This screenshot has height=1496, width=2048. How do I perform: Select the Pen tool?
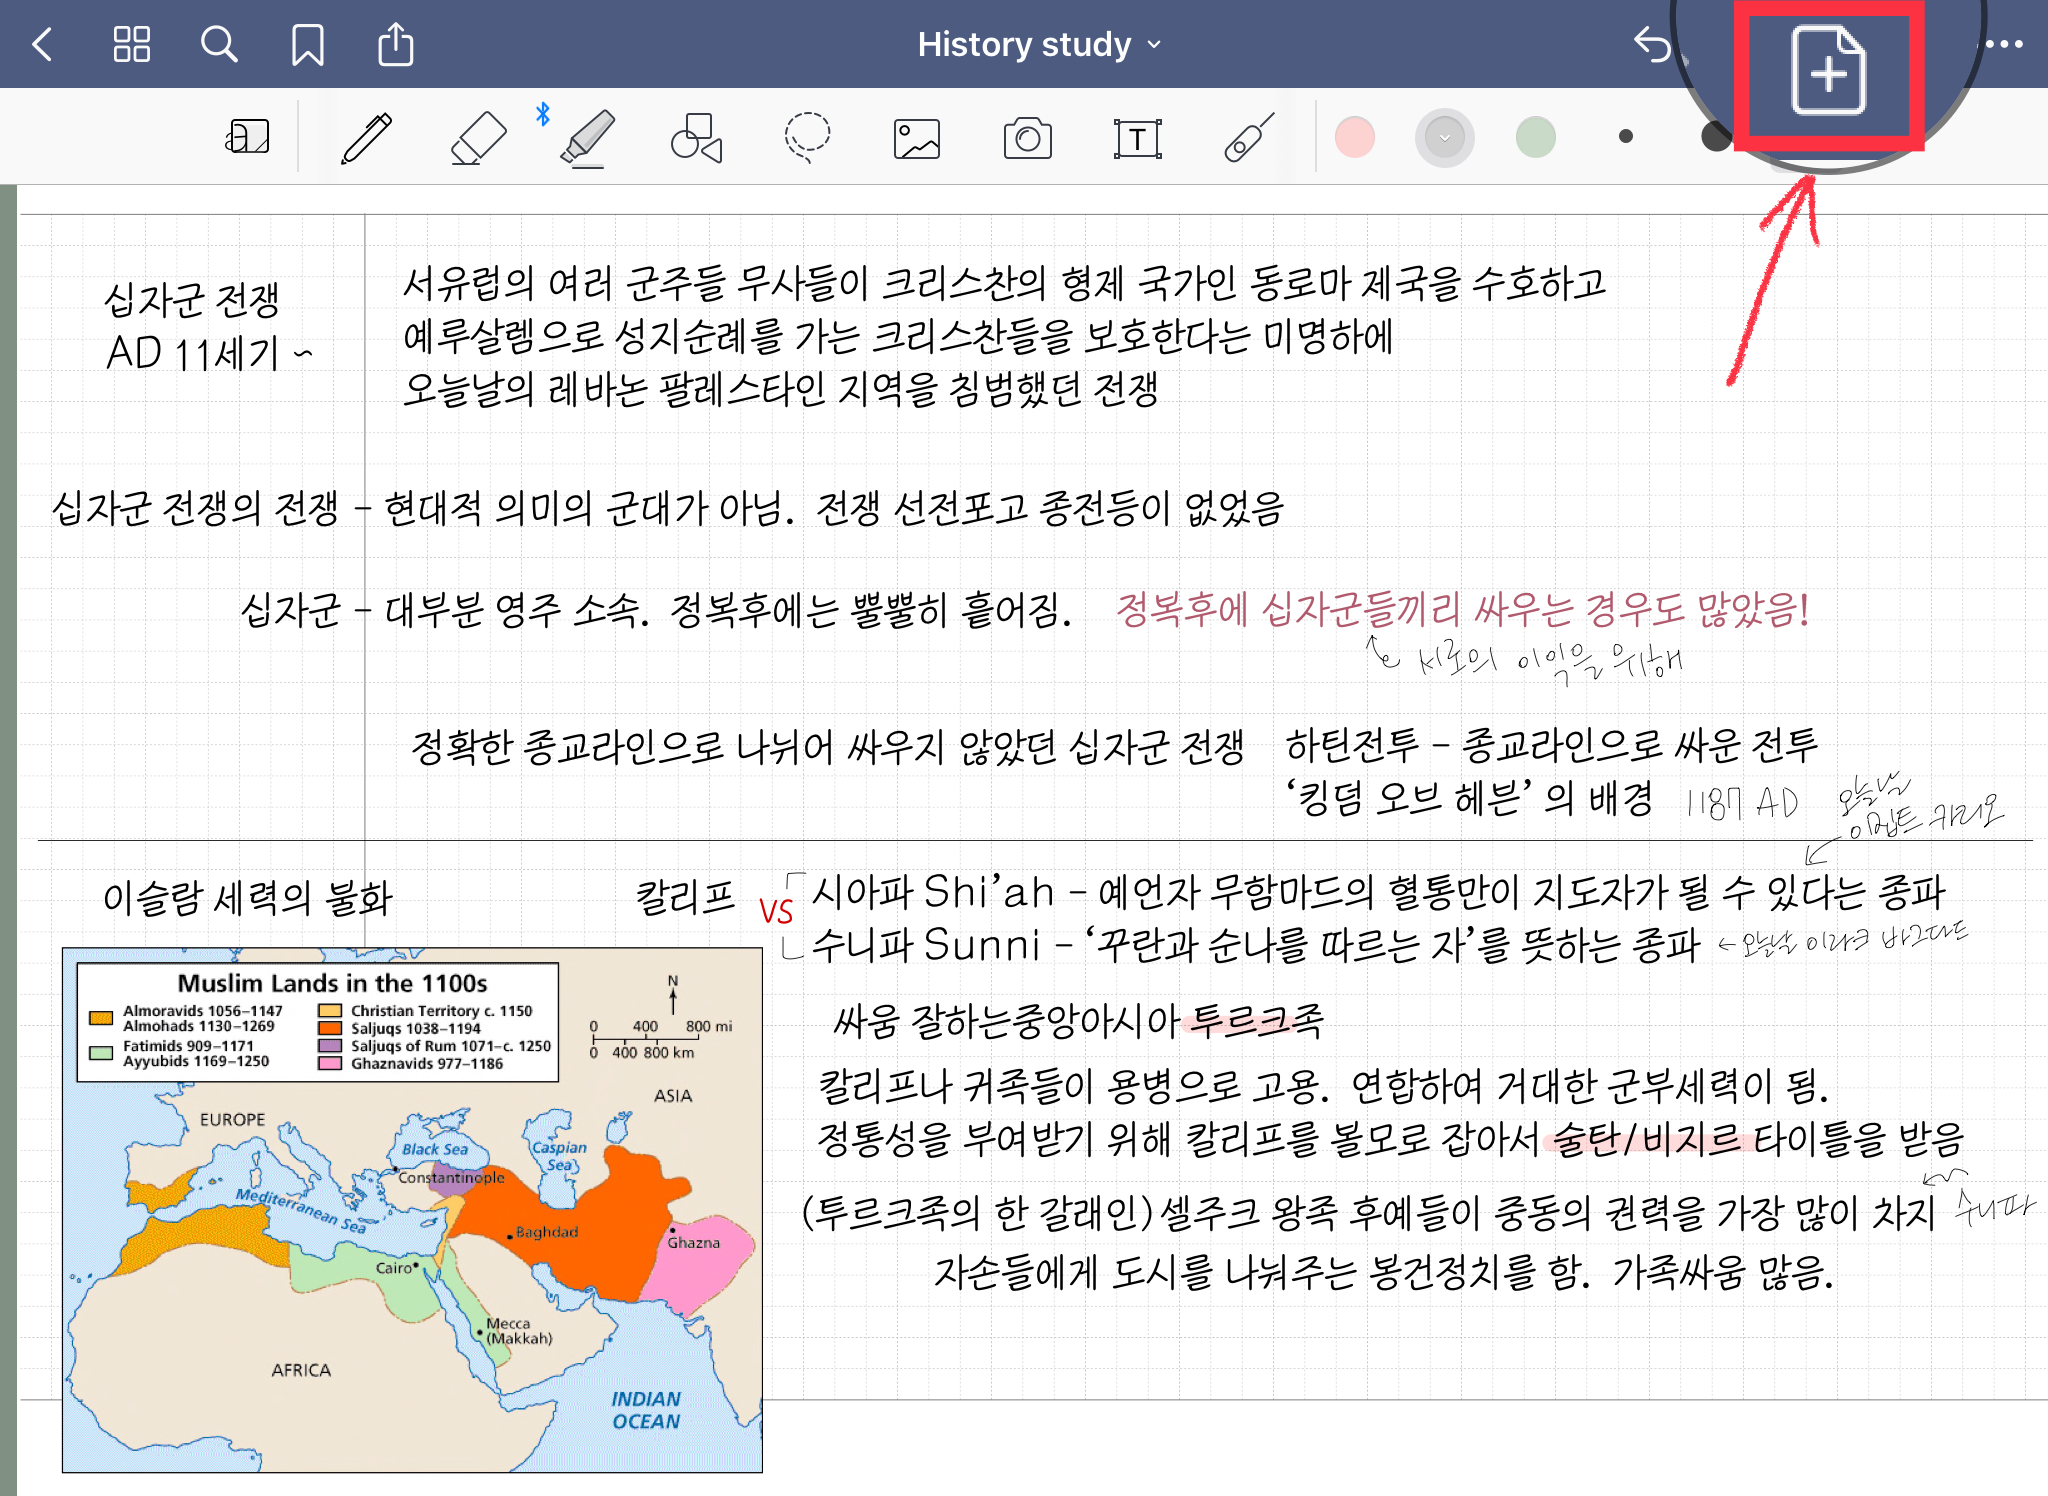367,138
